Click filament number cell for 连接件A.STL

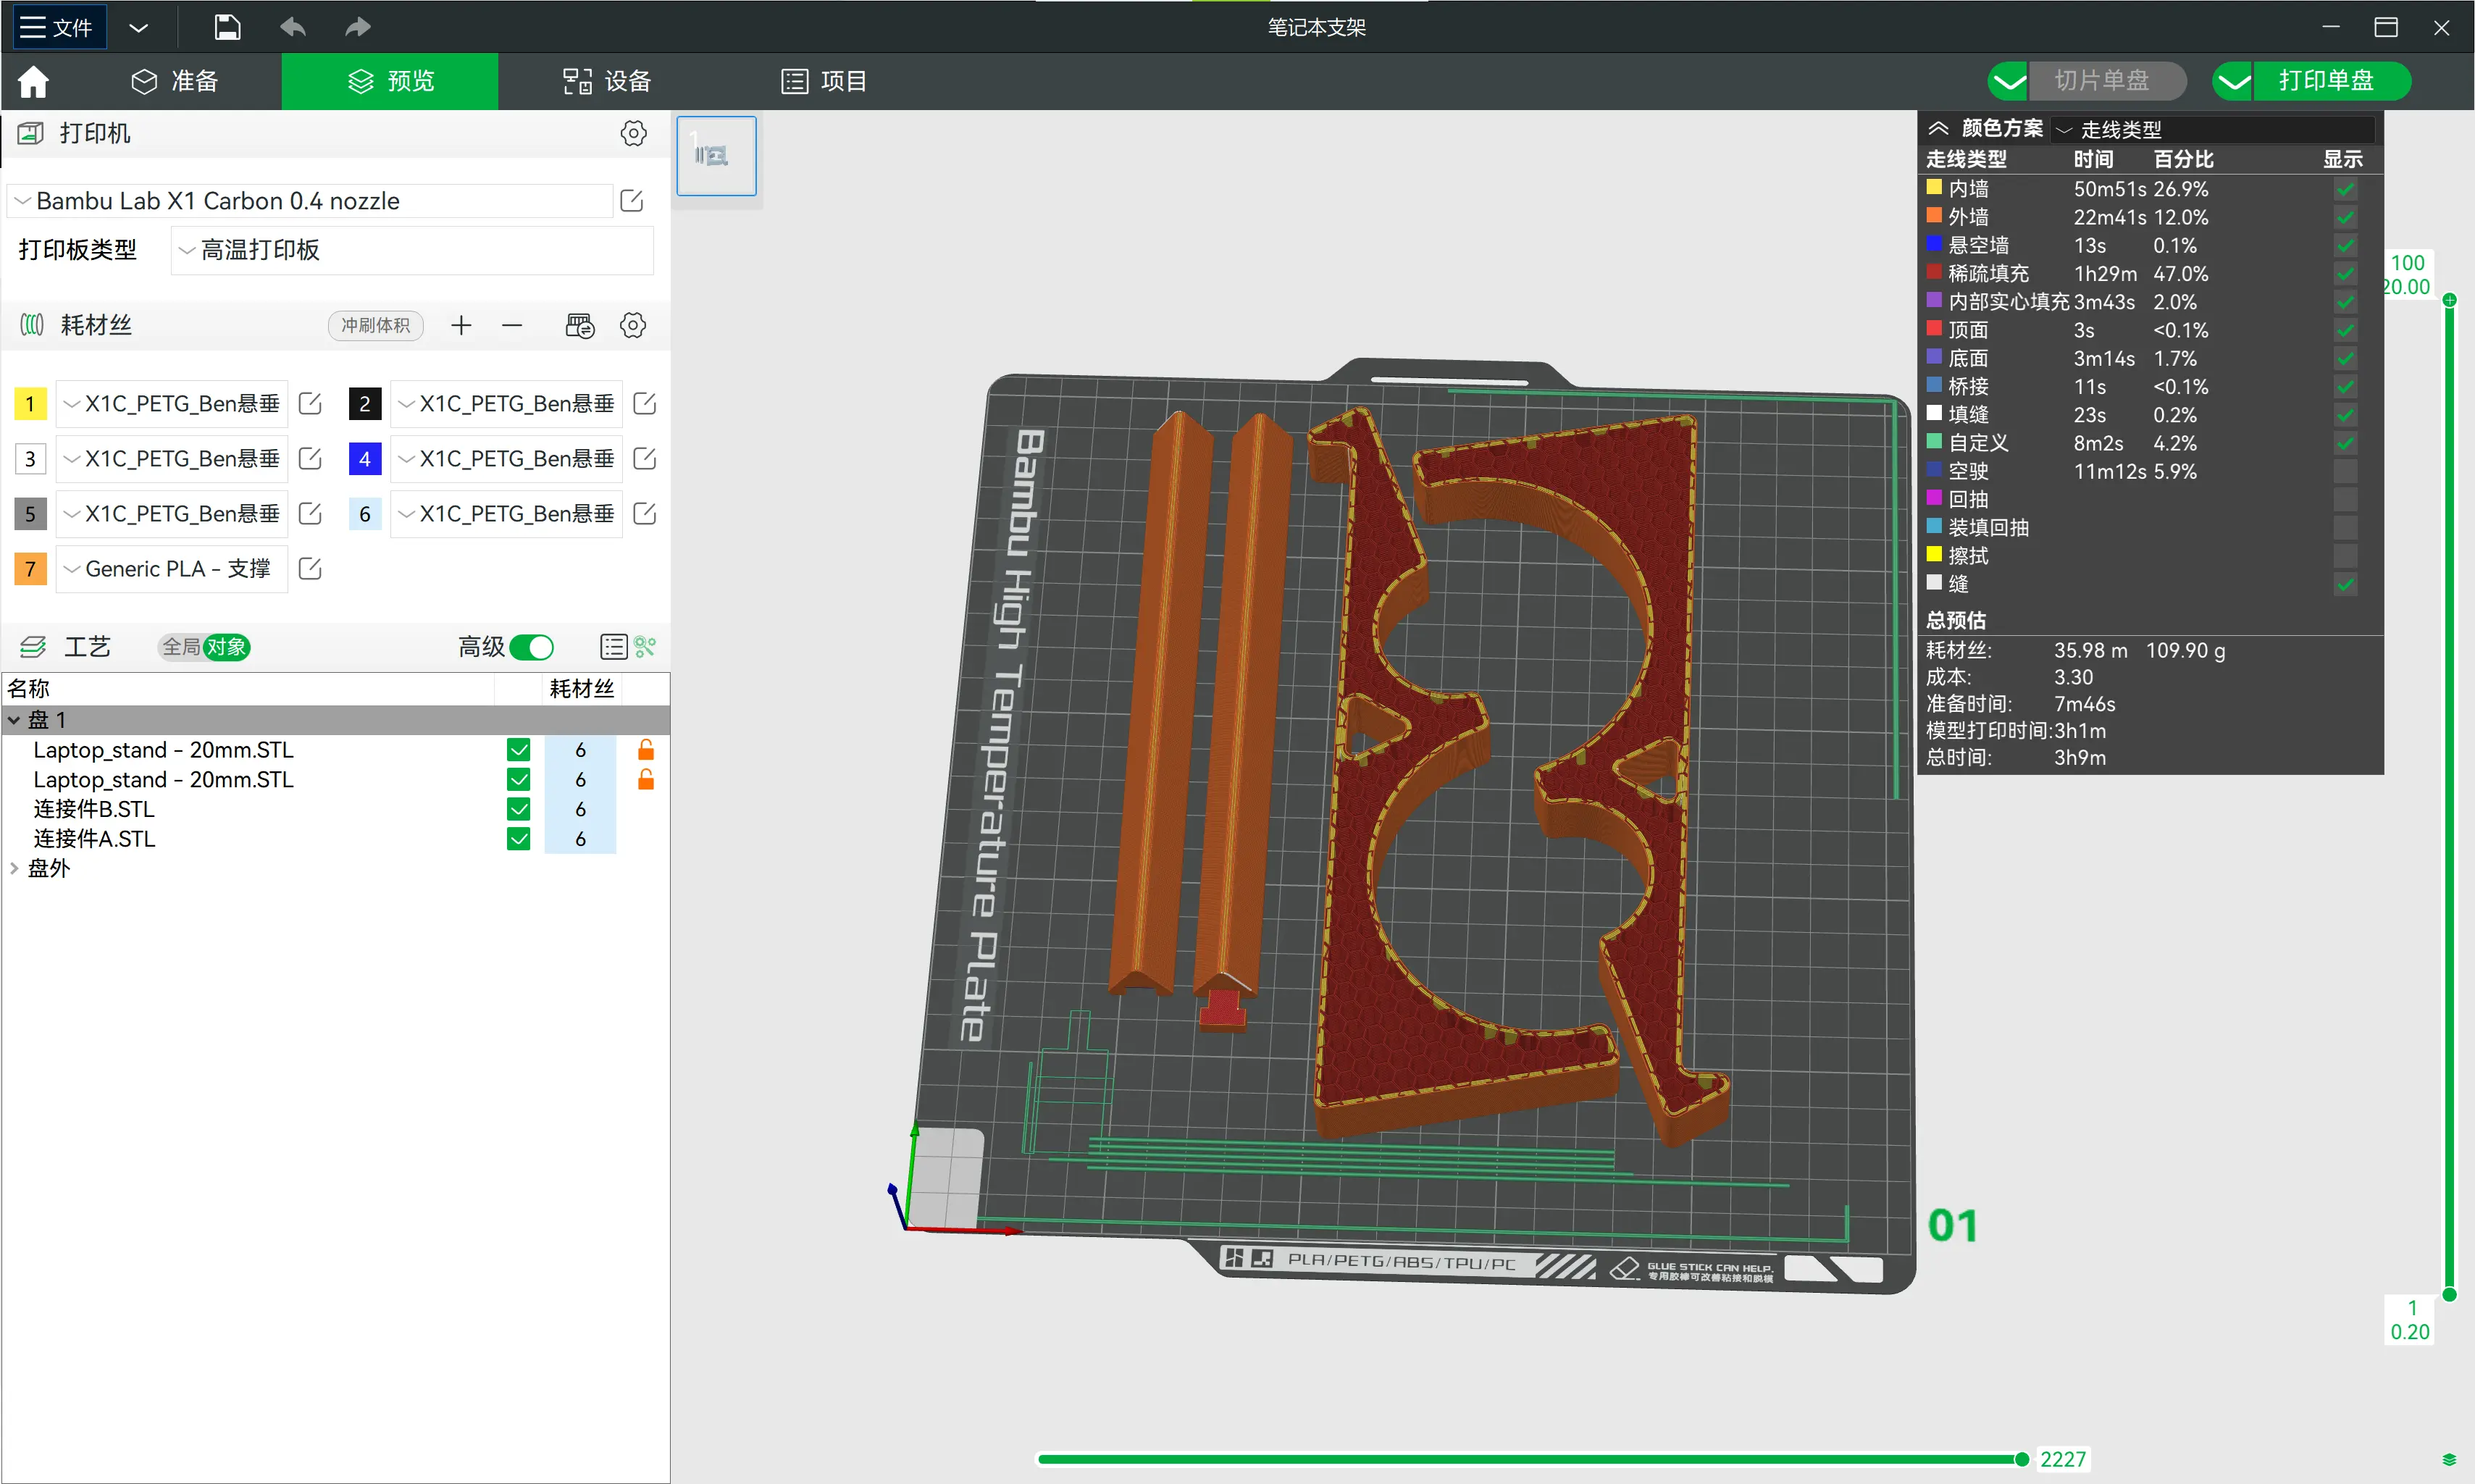[580, 838]
